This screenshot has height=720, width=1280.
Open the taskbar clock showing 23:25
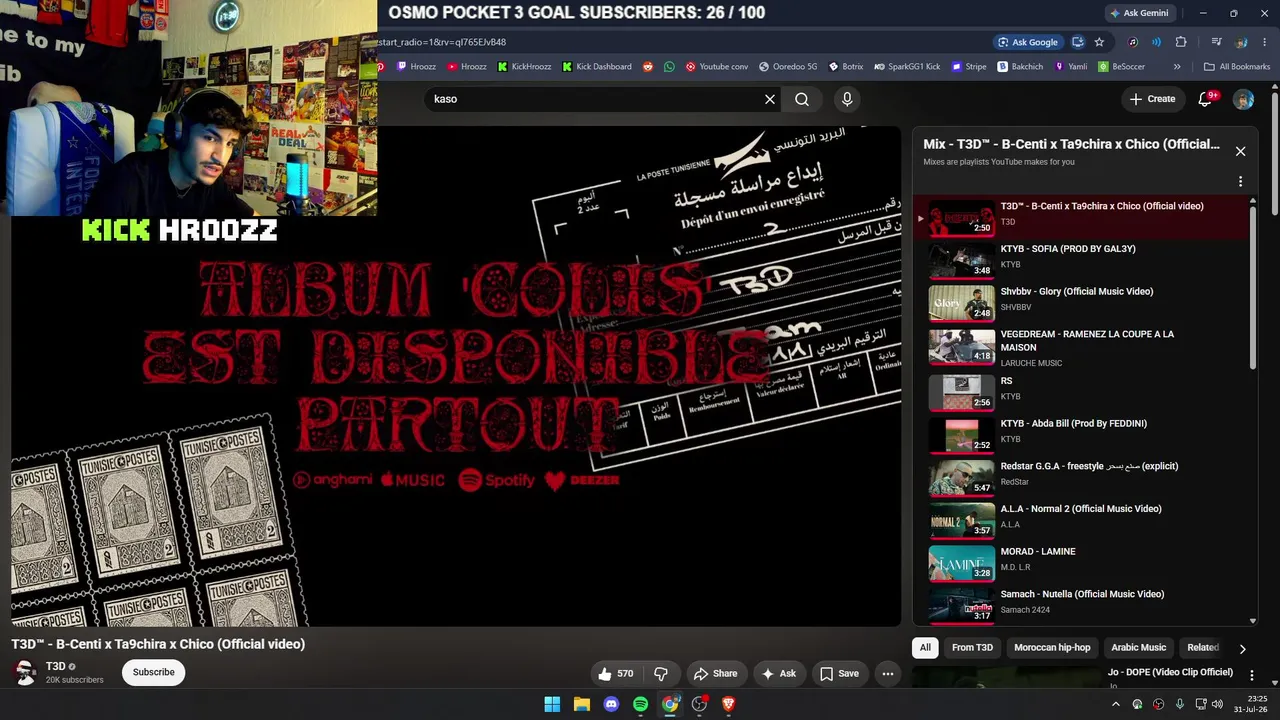tap(1250, 704)
